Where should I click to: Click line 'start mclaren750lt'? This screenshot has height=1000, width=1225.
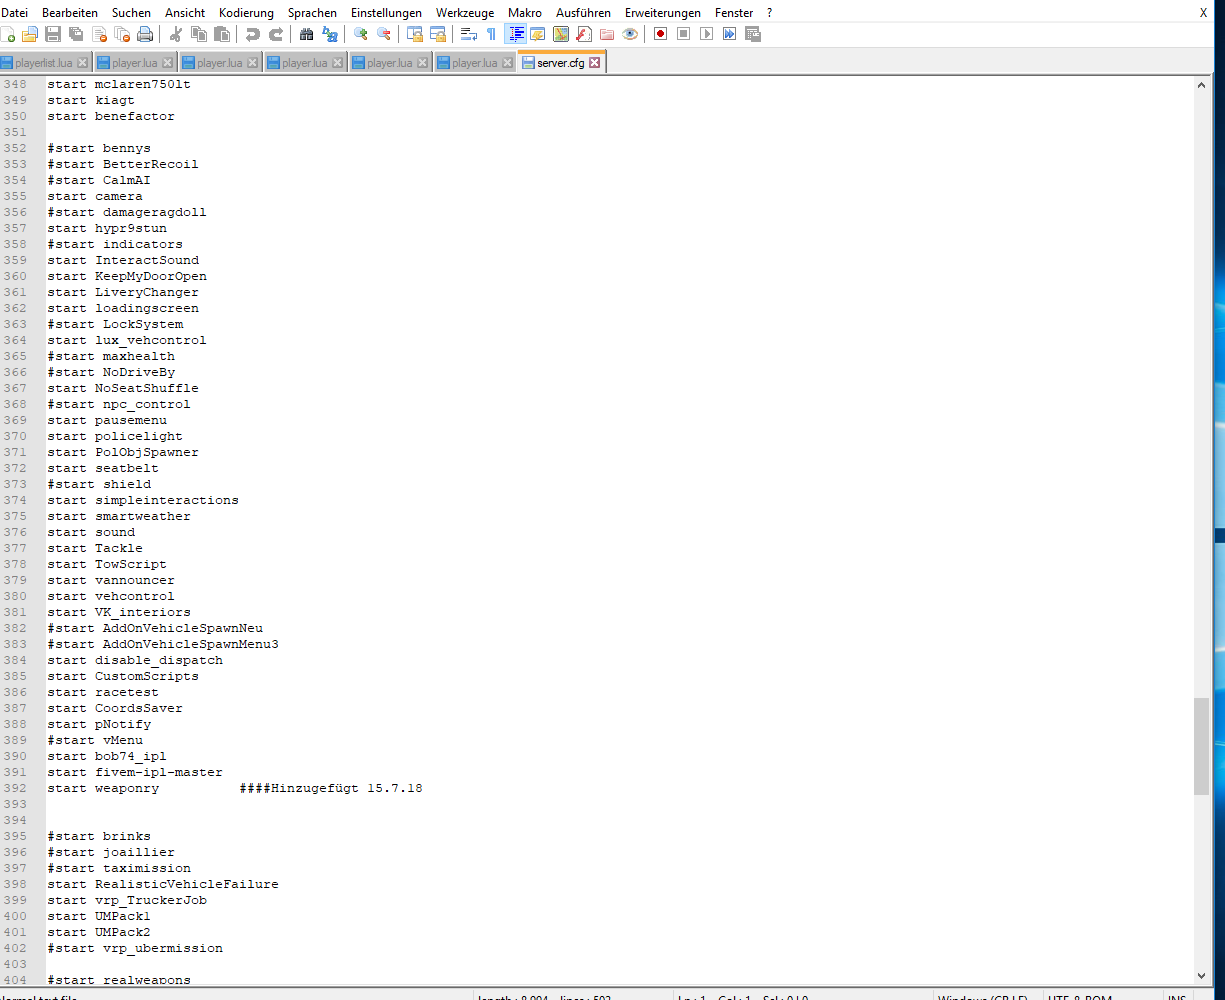[x=119, y=84]
